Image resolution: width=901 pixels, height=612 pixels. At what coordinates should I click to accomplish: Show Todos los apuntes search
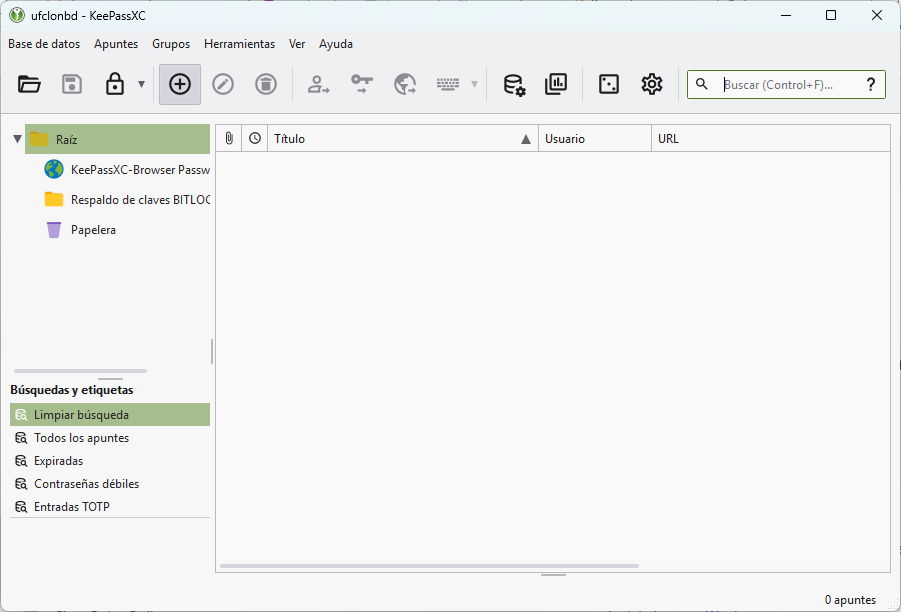(x=110, y=438)
